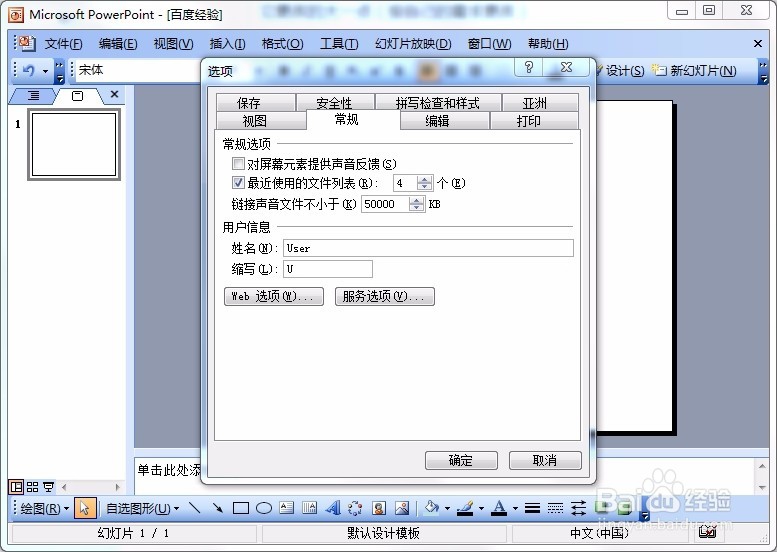The image size is (777, 552).
Task: Open the Spelling and Style tab
Action: [x=438, y=102]
